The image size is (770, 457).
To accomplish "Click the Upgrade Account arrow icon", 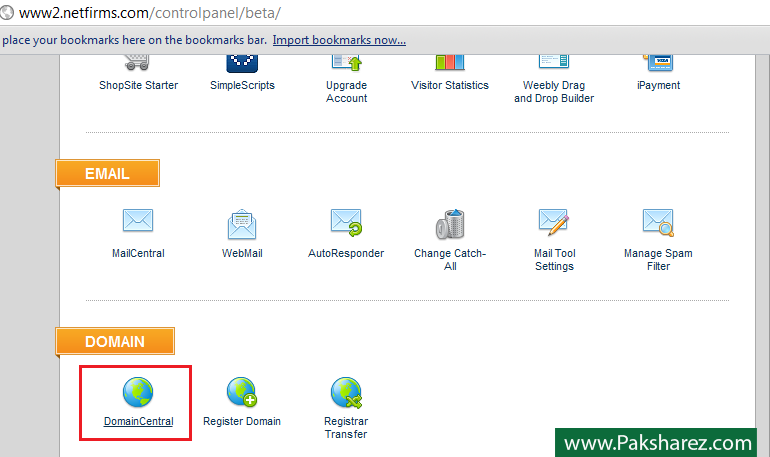I will [347, 62].
